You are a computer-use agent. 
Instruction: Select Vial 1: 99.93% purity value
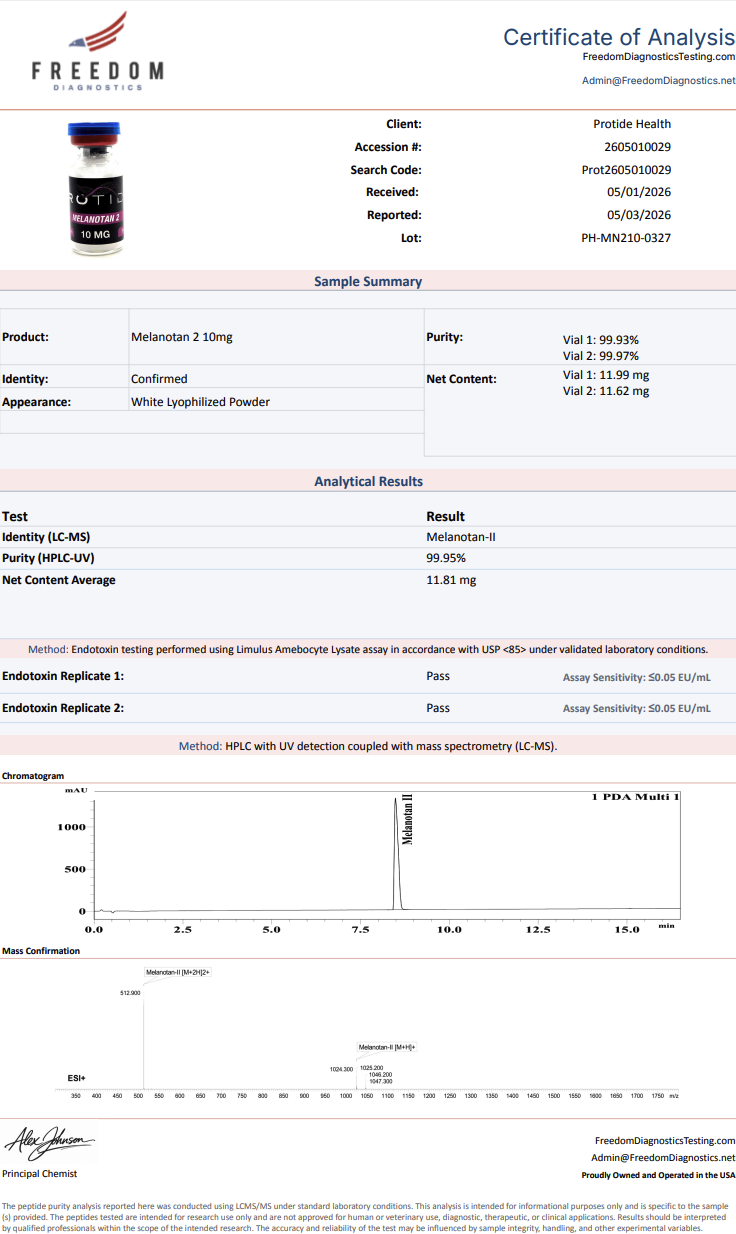[x=601, y=340]
